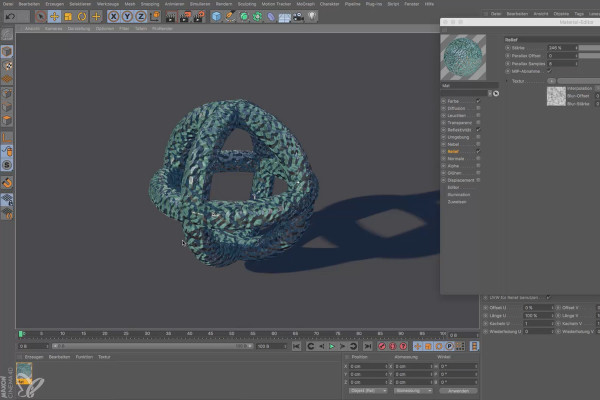Enable the Transparenz channel checkbox
600x400 pixels.
pos(478,122)
